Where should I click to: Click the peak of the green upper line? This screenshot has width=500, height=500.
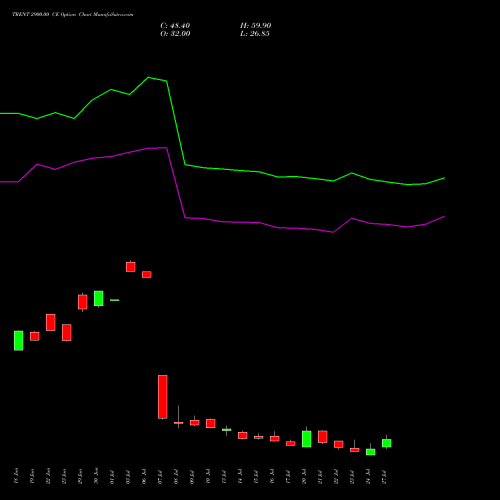pyautogui.click(x=149, y=77)
